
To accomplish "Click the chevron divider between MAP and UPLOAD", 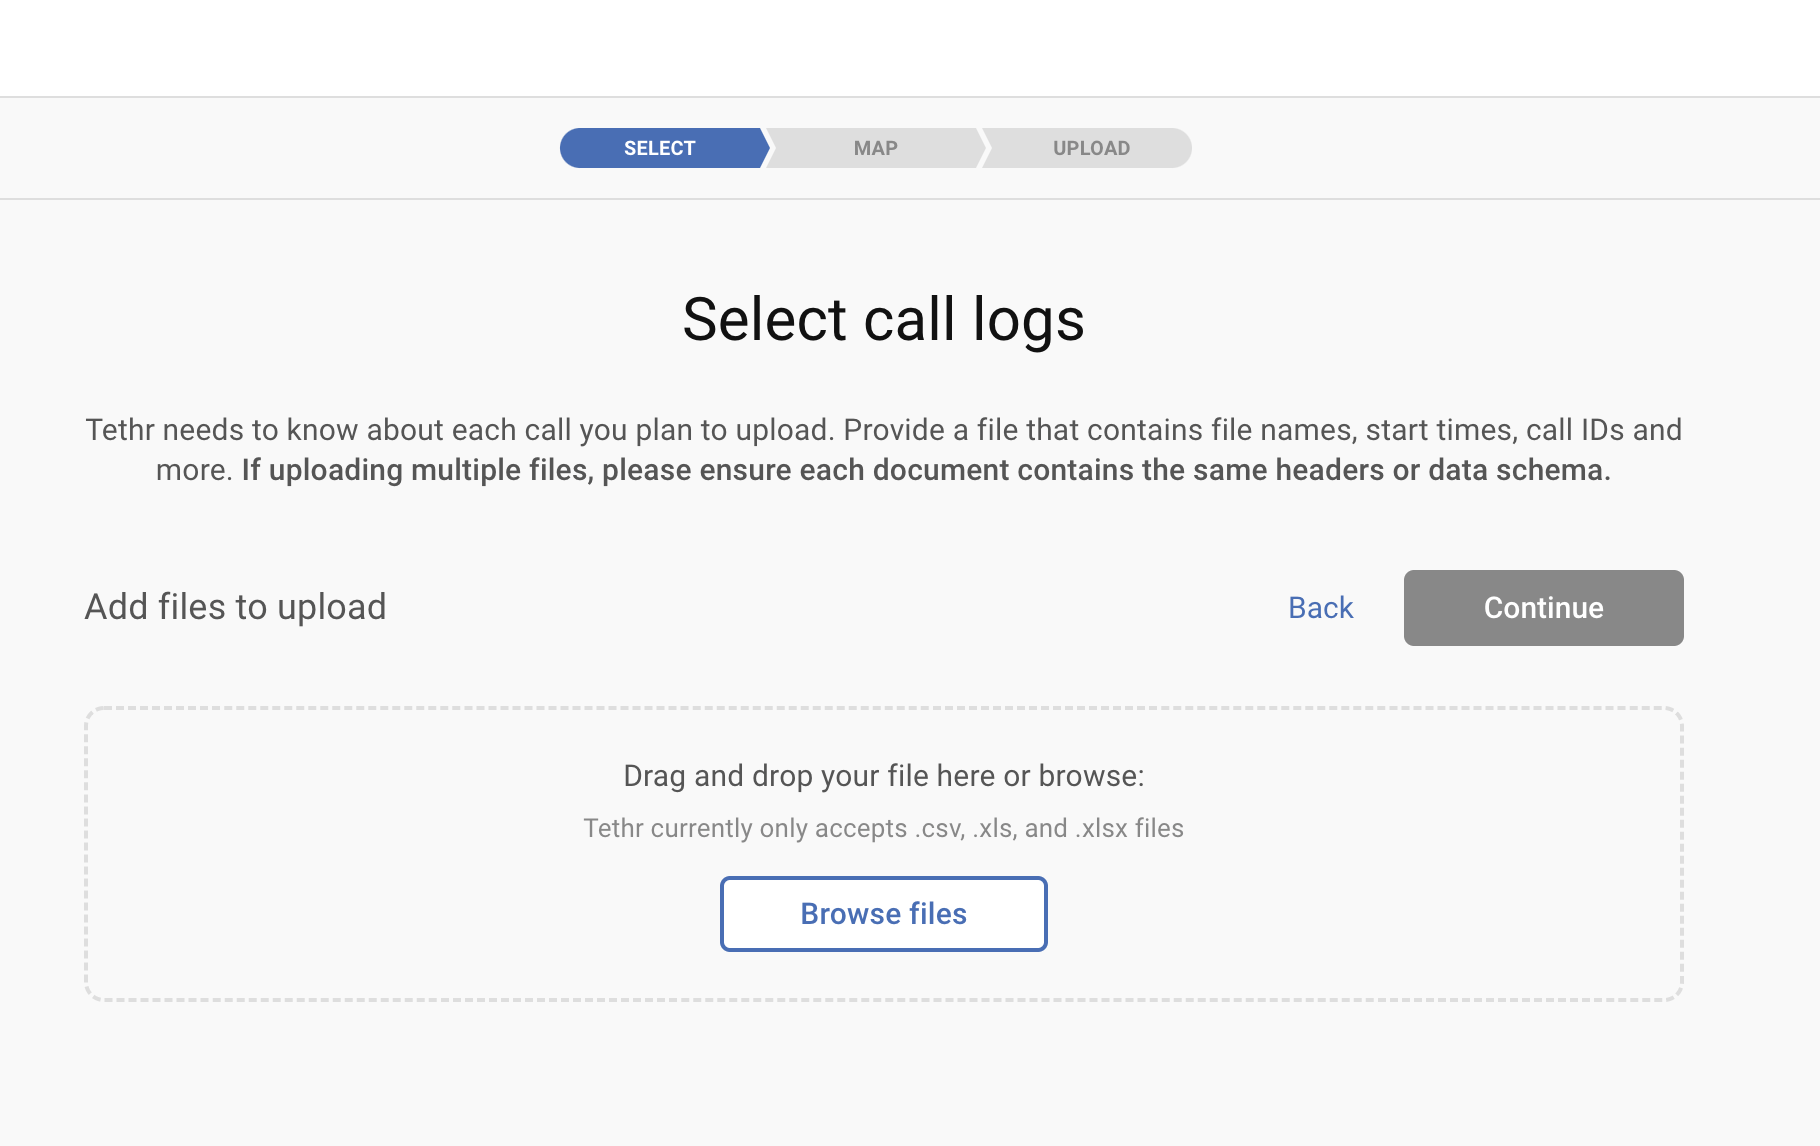I will (983, 148).
